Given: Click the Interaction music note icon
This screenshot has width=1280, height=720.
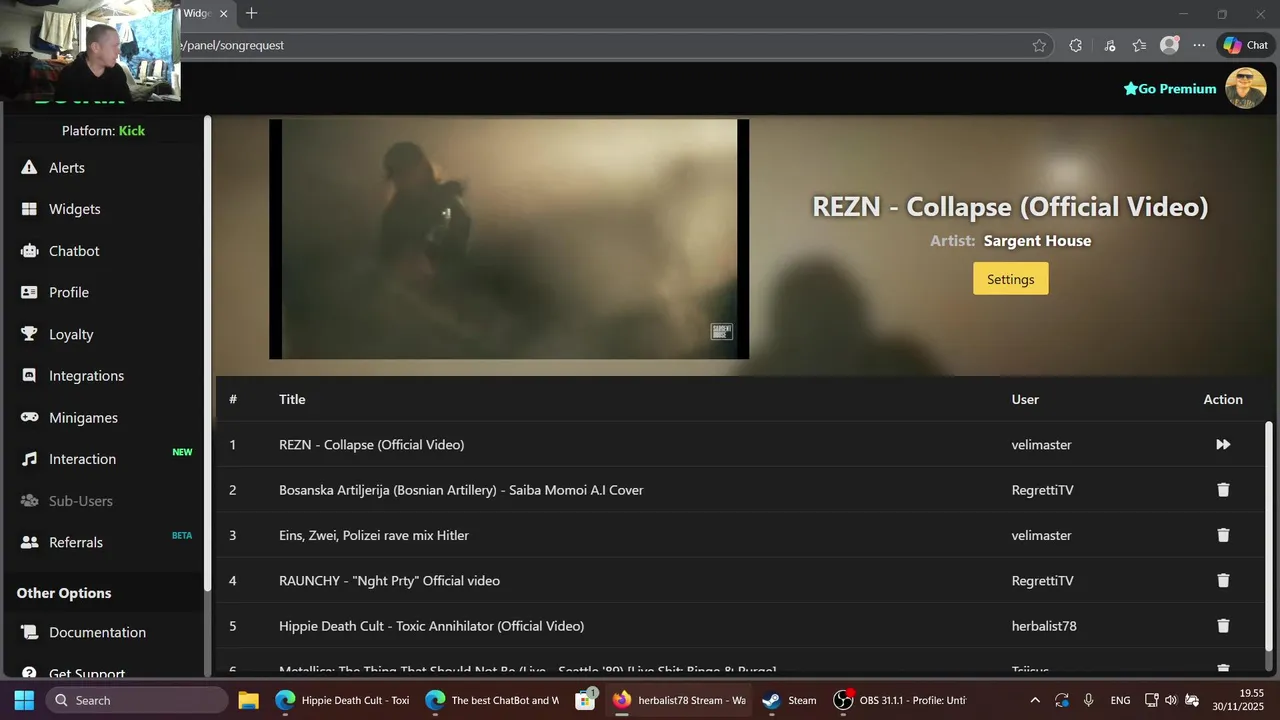Looking at the screenshot, I should (29, 459).
